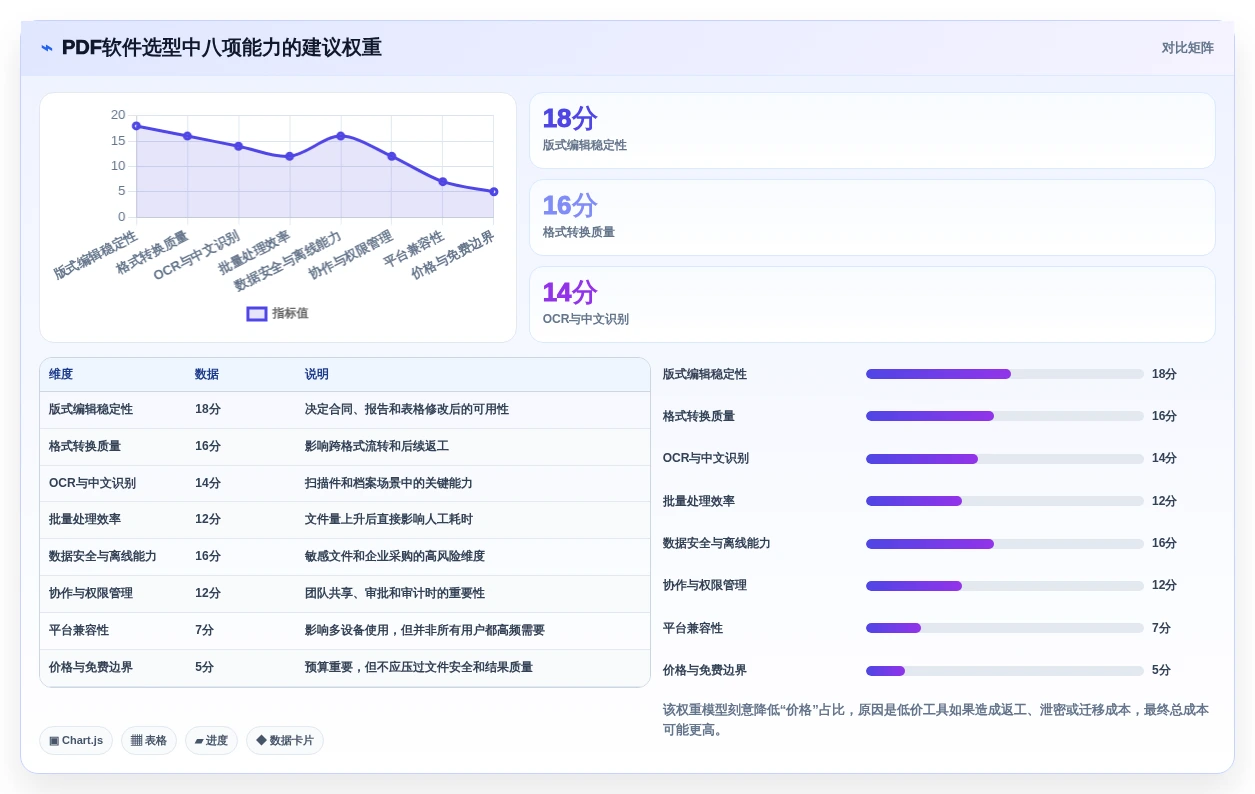
Task: Click the note paragraph about 价格 weighting
Action: click(x=936, y=720)
